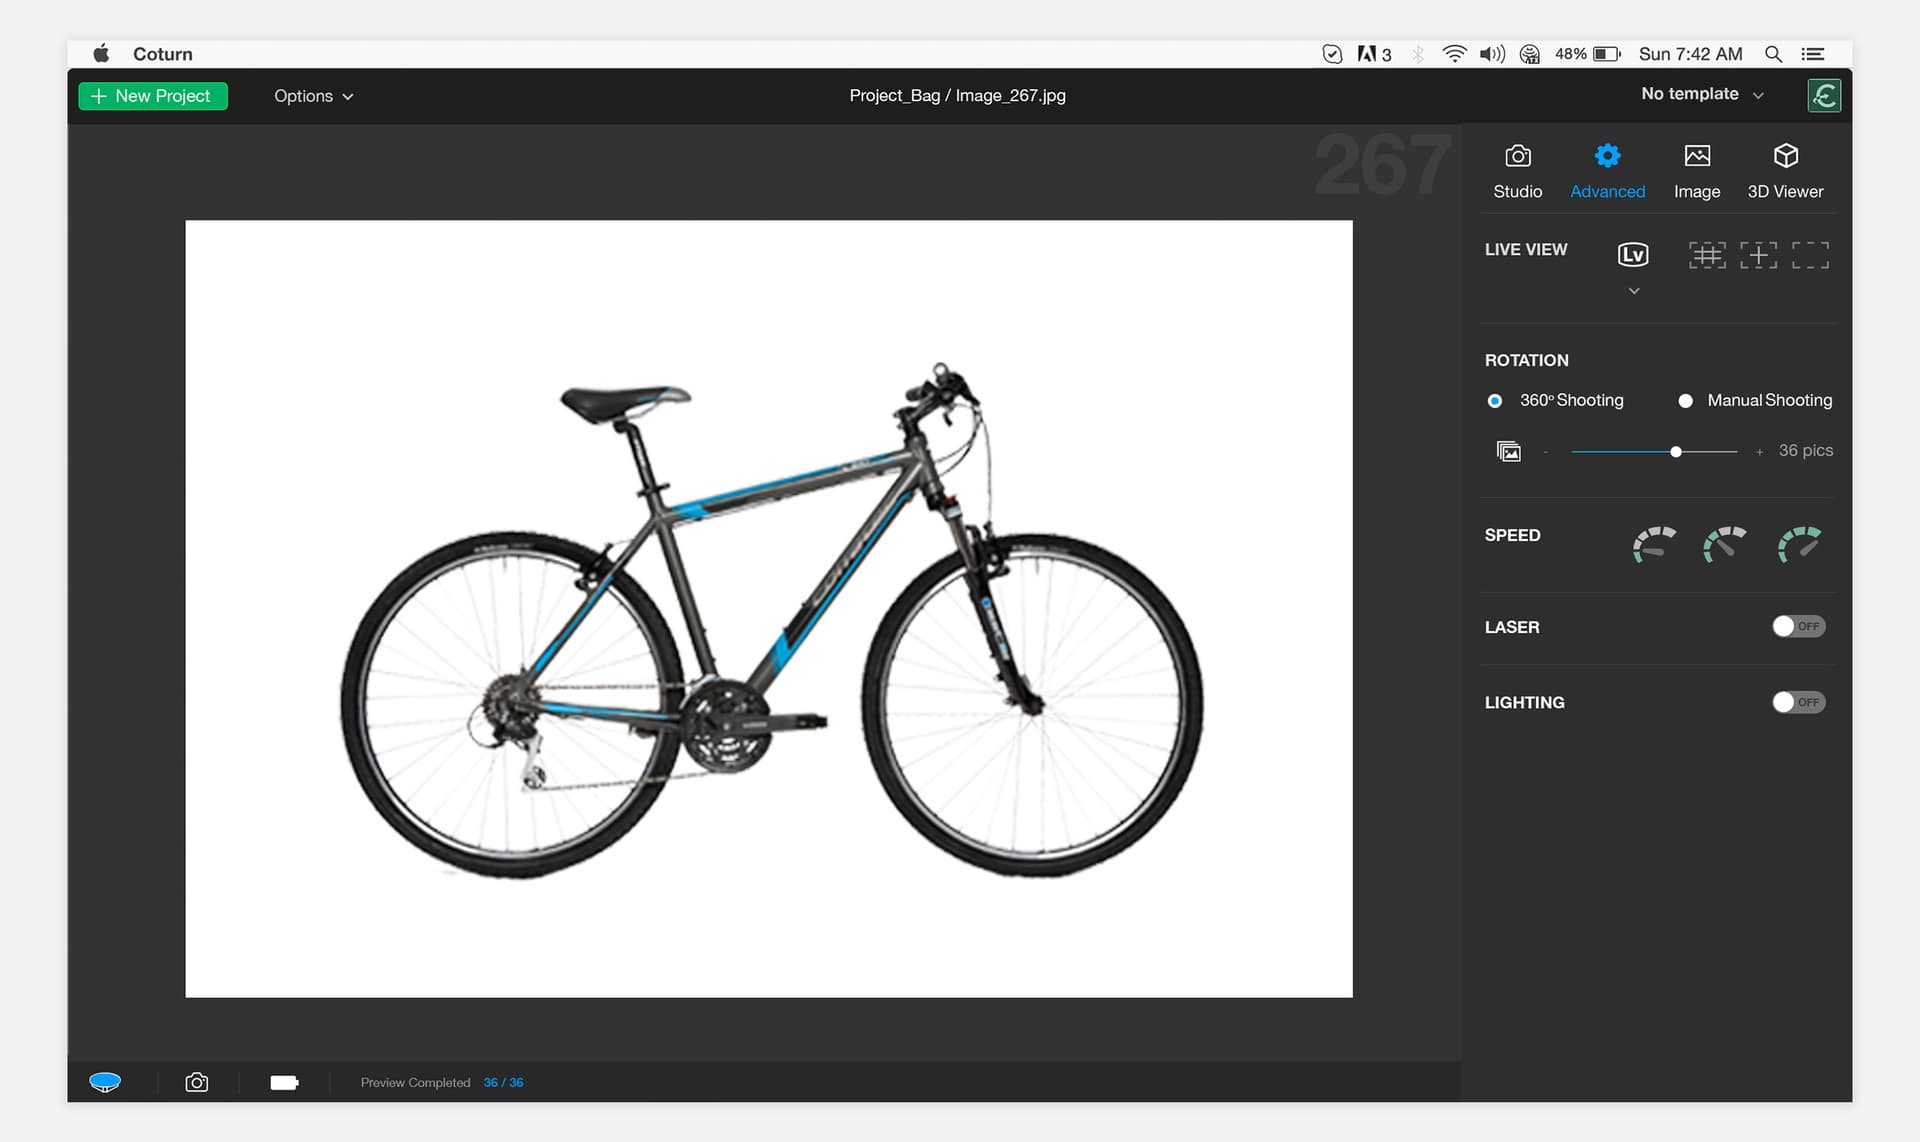Open the Coturn app menu
Image resolution: width=1920 pixels, height=1142 pixels.
coord(162,54)
